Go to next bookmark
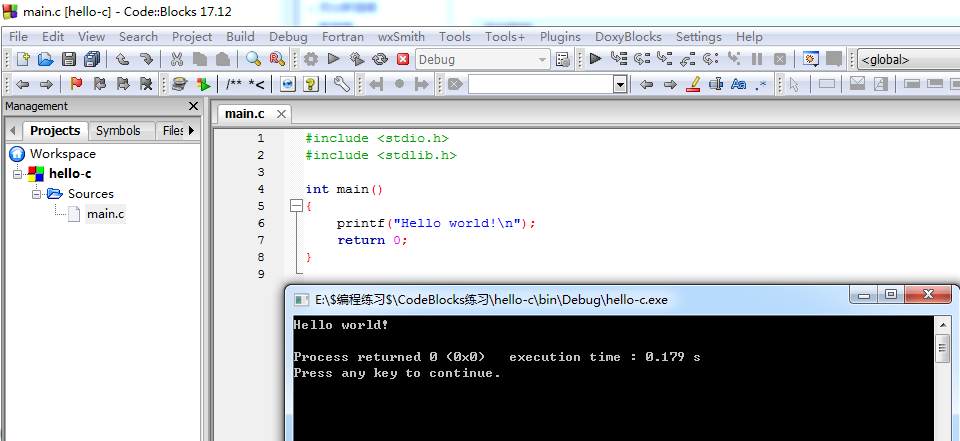960x441 pixels. [x=123, y=84]
